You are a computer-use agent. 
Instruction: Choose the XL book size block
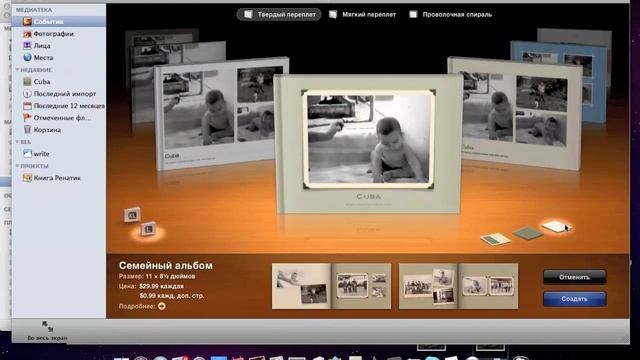pos(132,215)
